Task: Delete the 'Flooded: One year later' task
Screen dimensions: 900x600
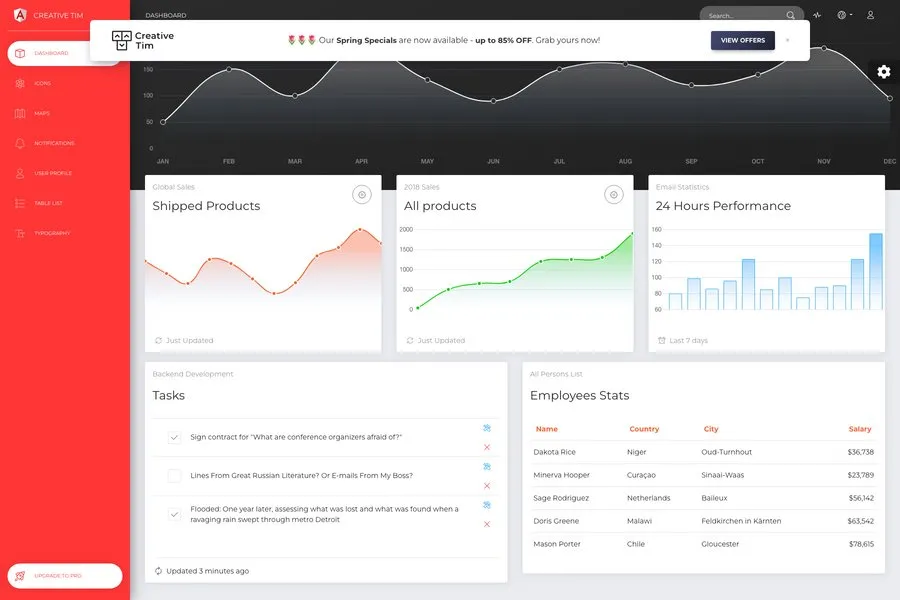Action: tap(487, 524)
